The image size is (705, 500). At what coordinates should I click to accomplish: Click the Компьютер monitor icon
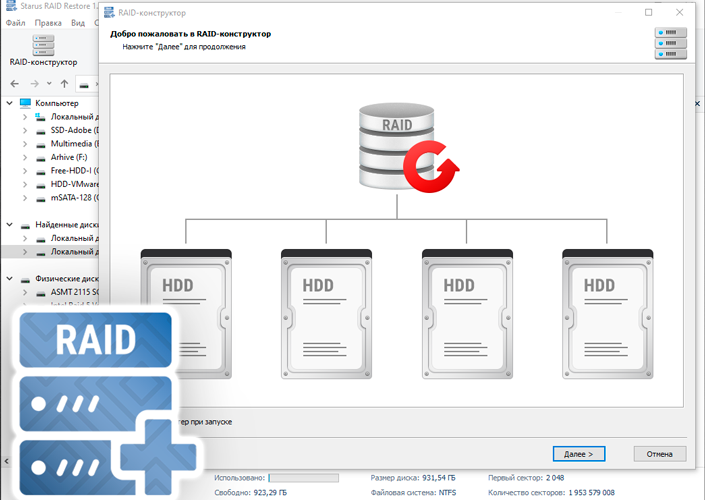(x=25, y=103)
